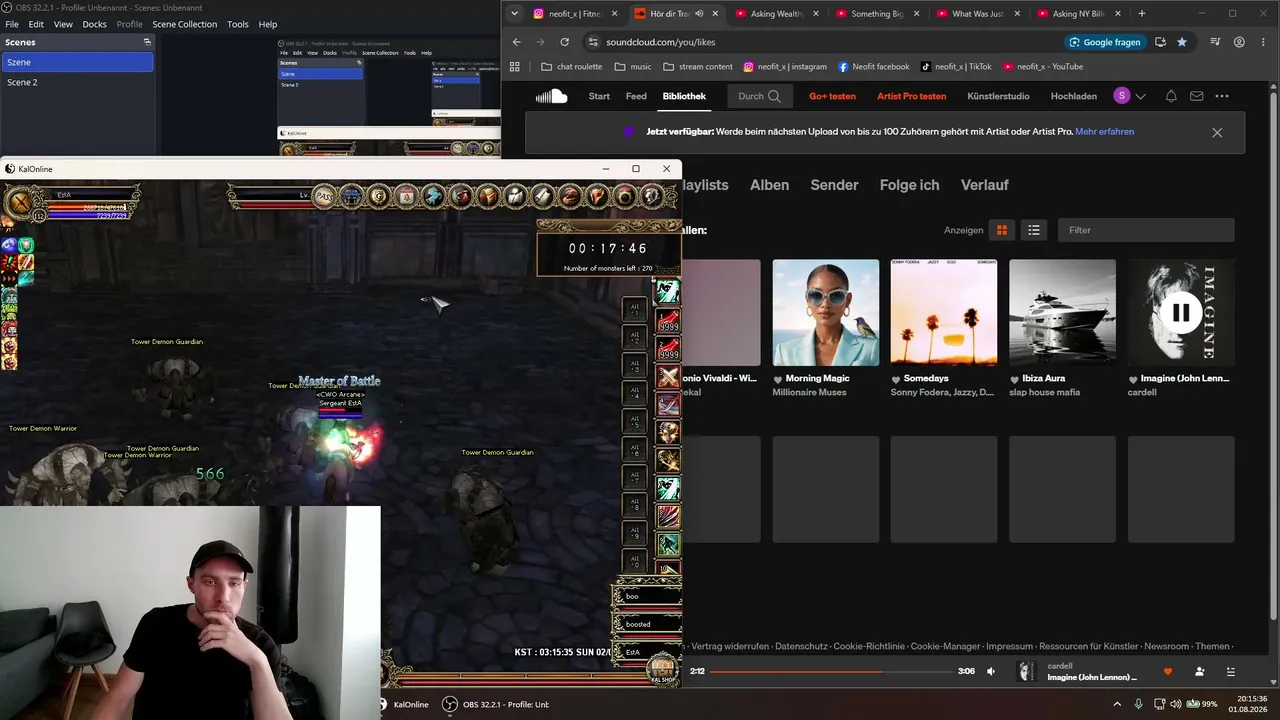This screenshot has height=720, width=1280.
Task: Open the Ibiza Aura track cover
Action: pyautogui.click(x=1062, y=313)
